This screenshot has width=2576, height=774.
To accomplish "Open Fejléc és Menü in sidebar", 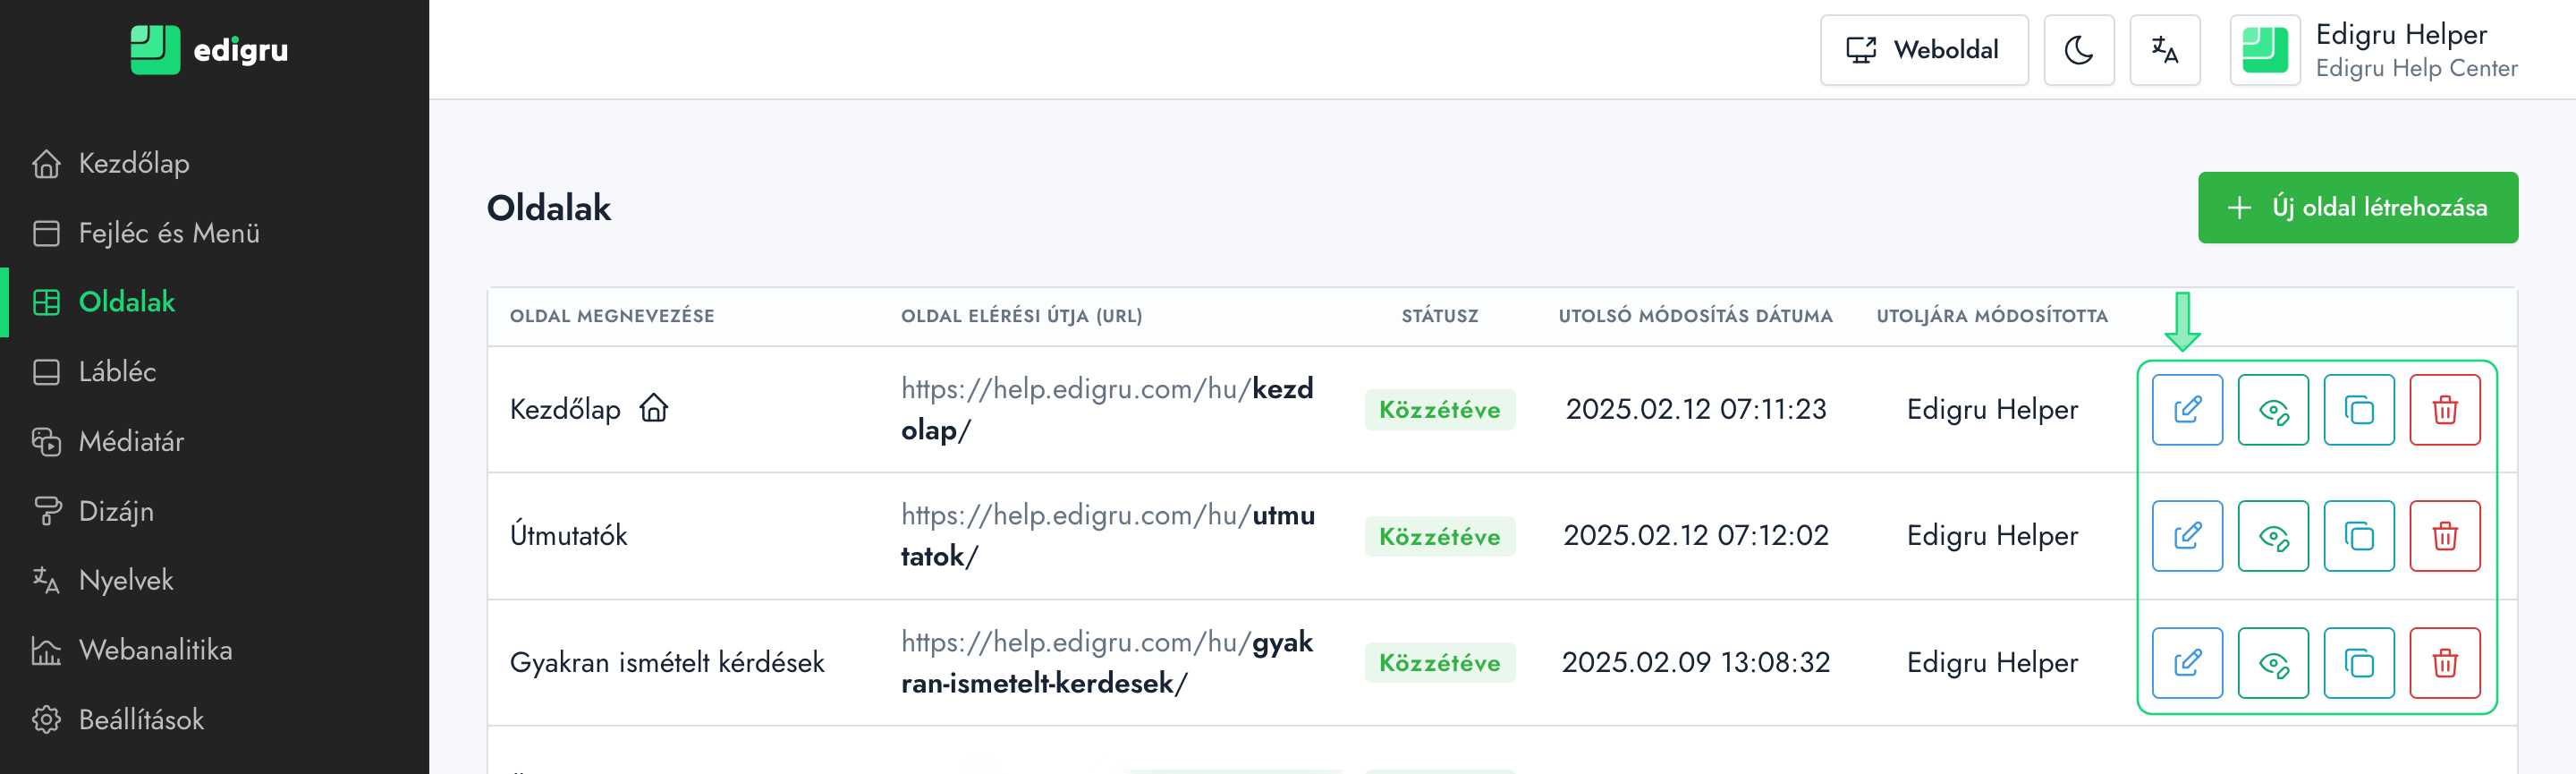I will pyautogui.click(x=168, y=233).
